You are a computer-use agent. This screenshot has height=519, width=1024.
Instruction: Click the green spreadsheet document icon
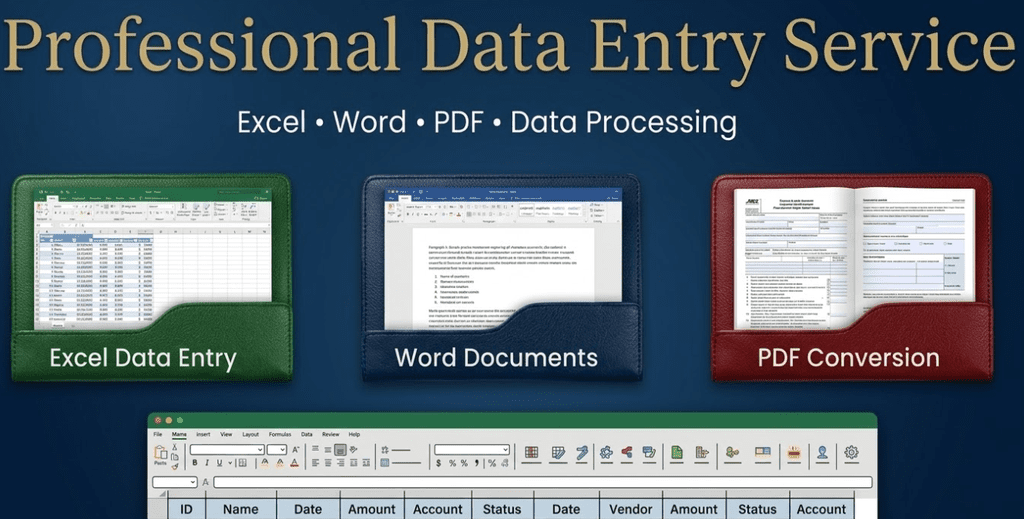pos(677,453)
